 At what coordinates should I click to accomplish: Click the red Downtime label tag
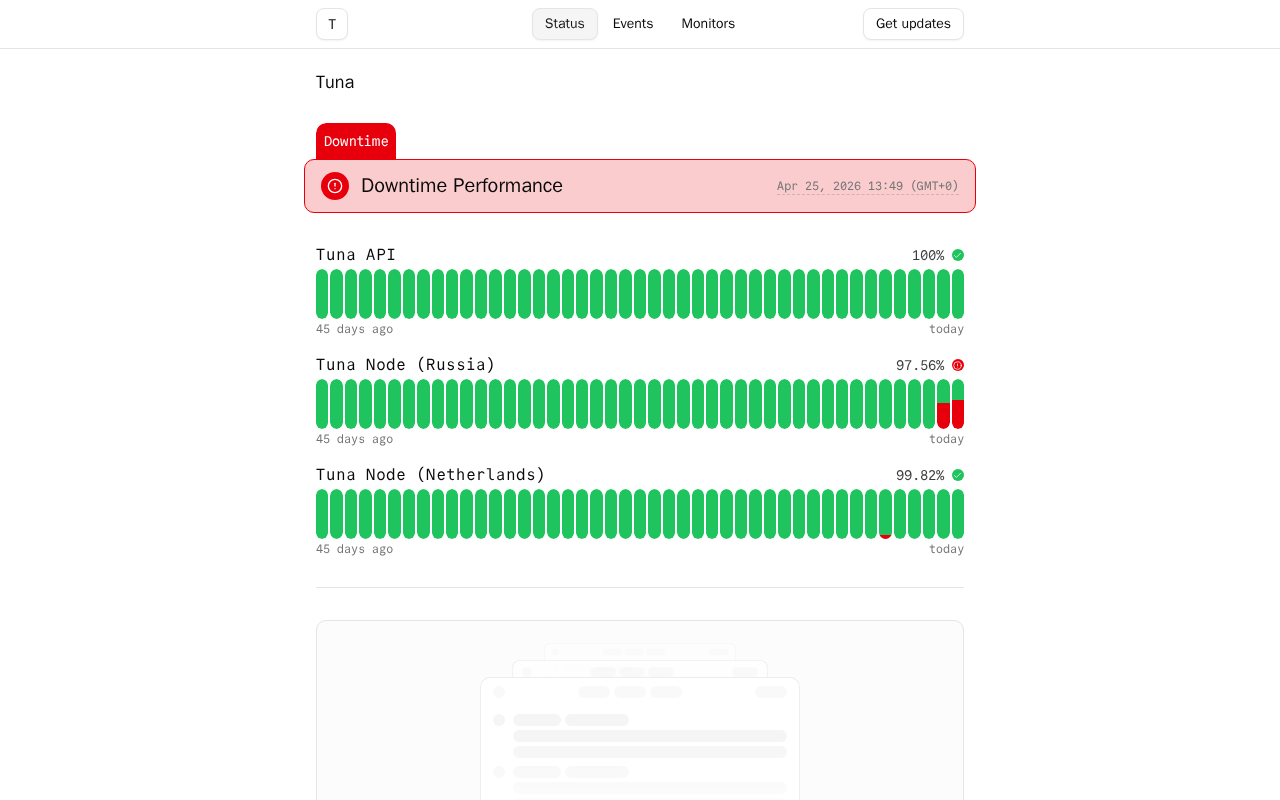point(356,141)
